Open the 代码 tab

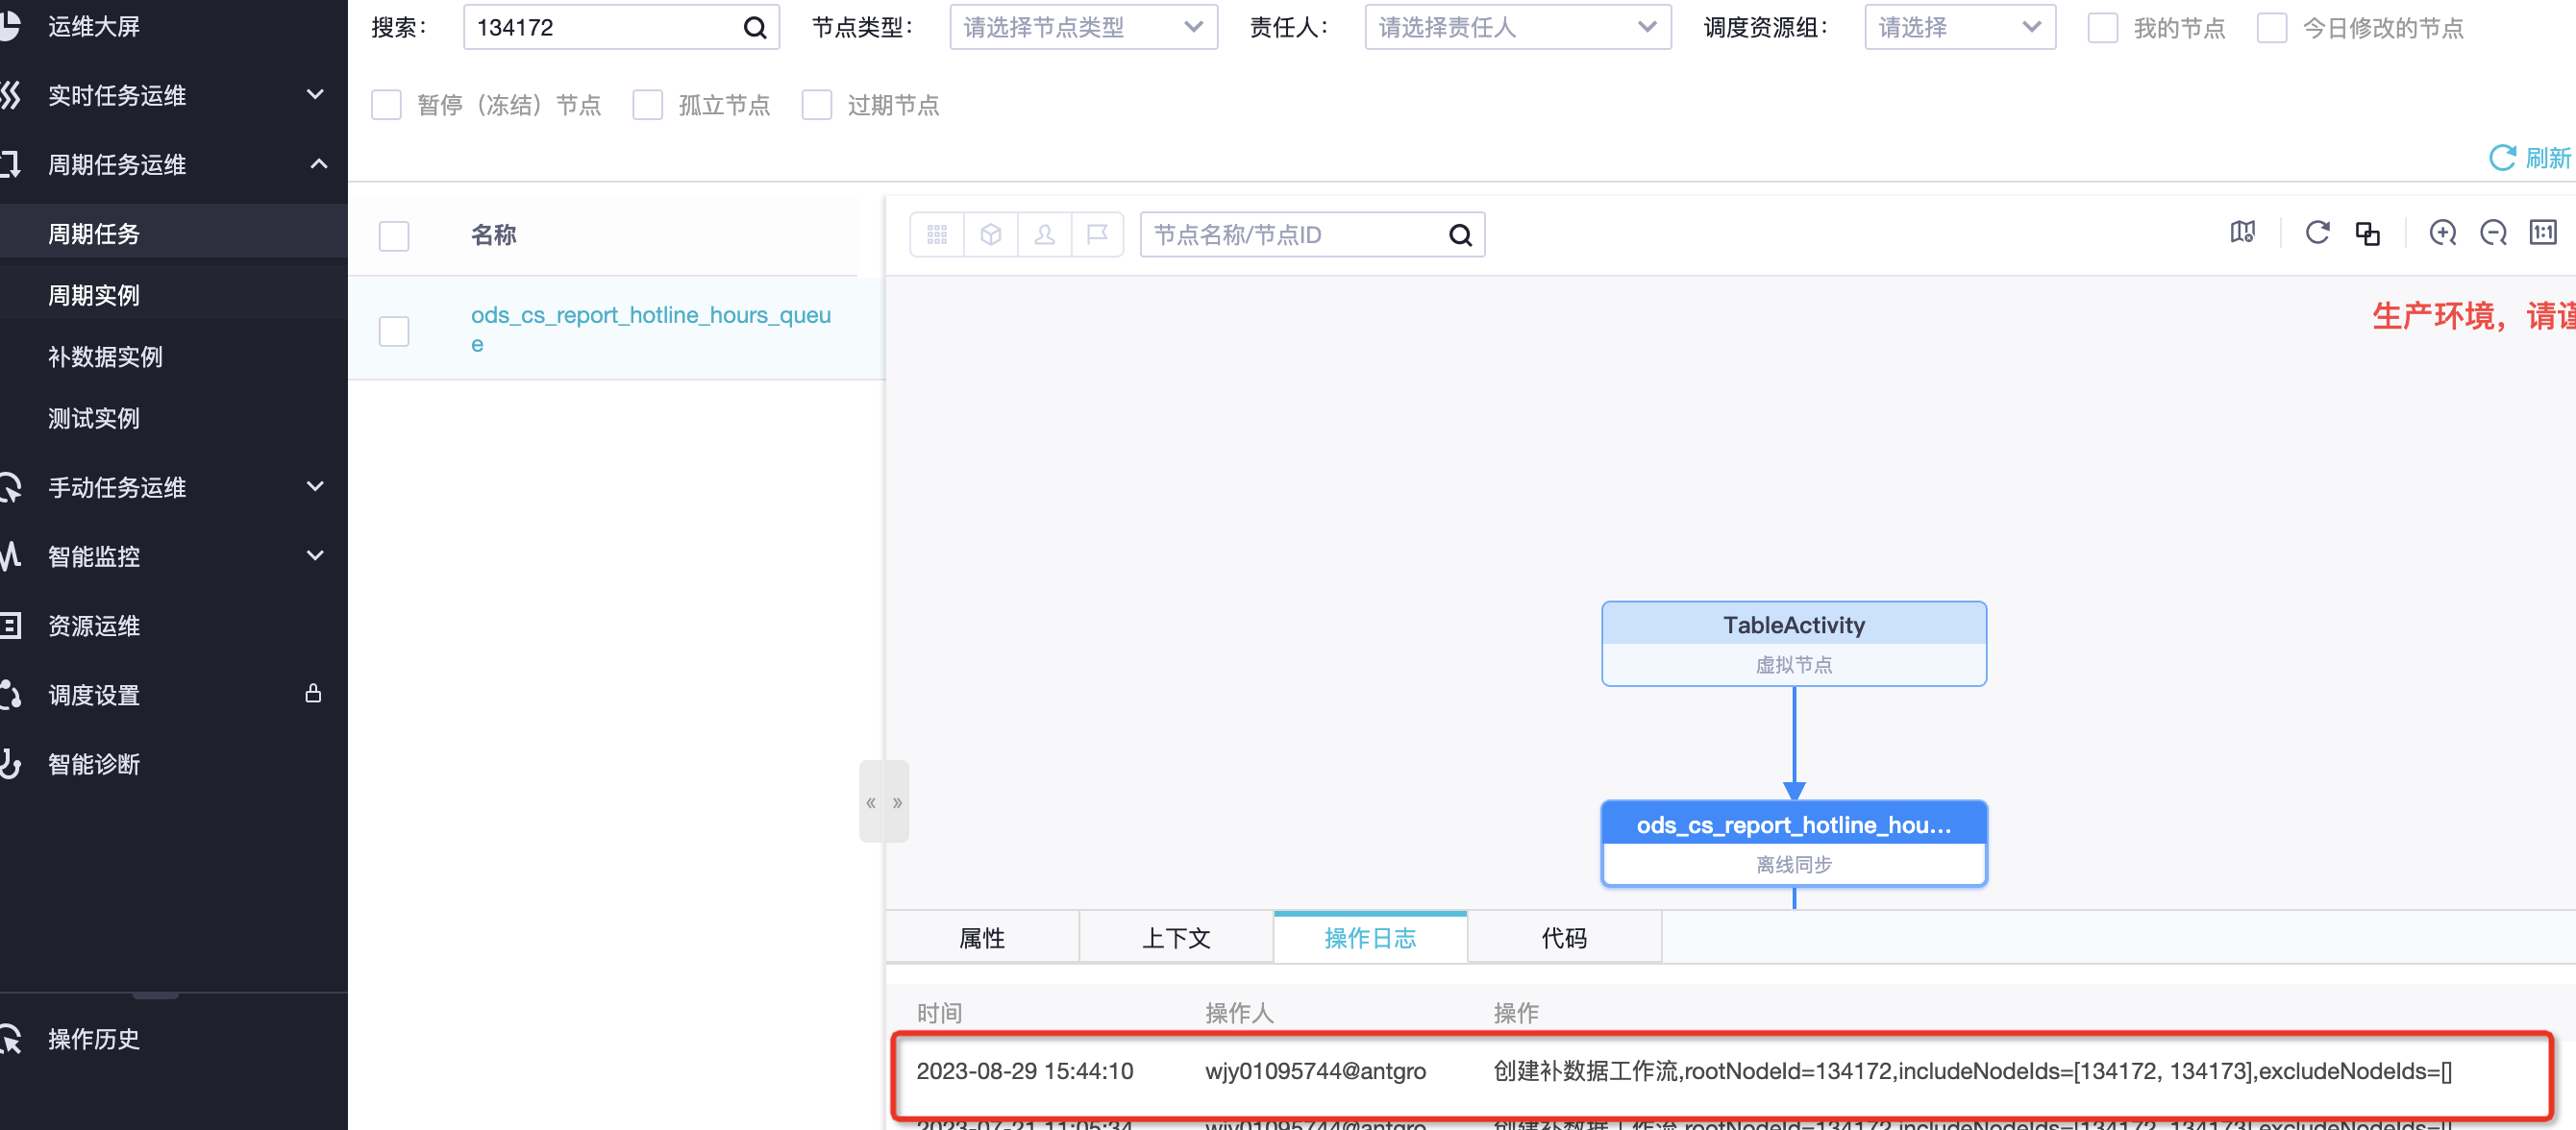pos(1563,938)
